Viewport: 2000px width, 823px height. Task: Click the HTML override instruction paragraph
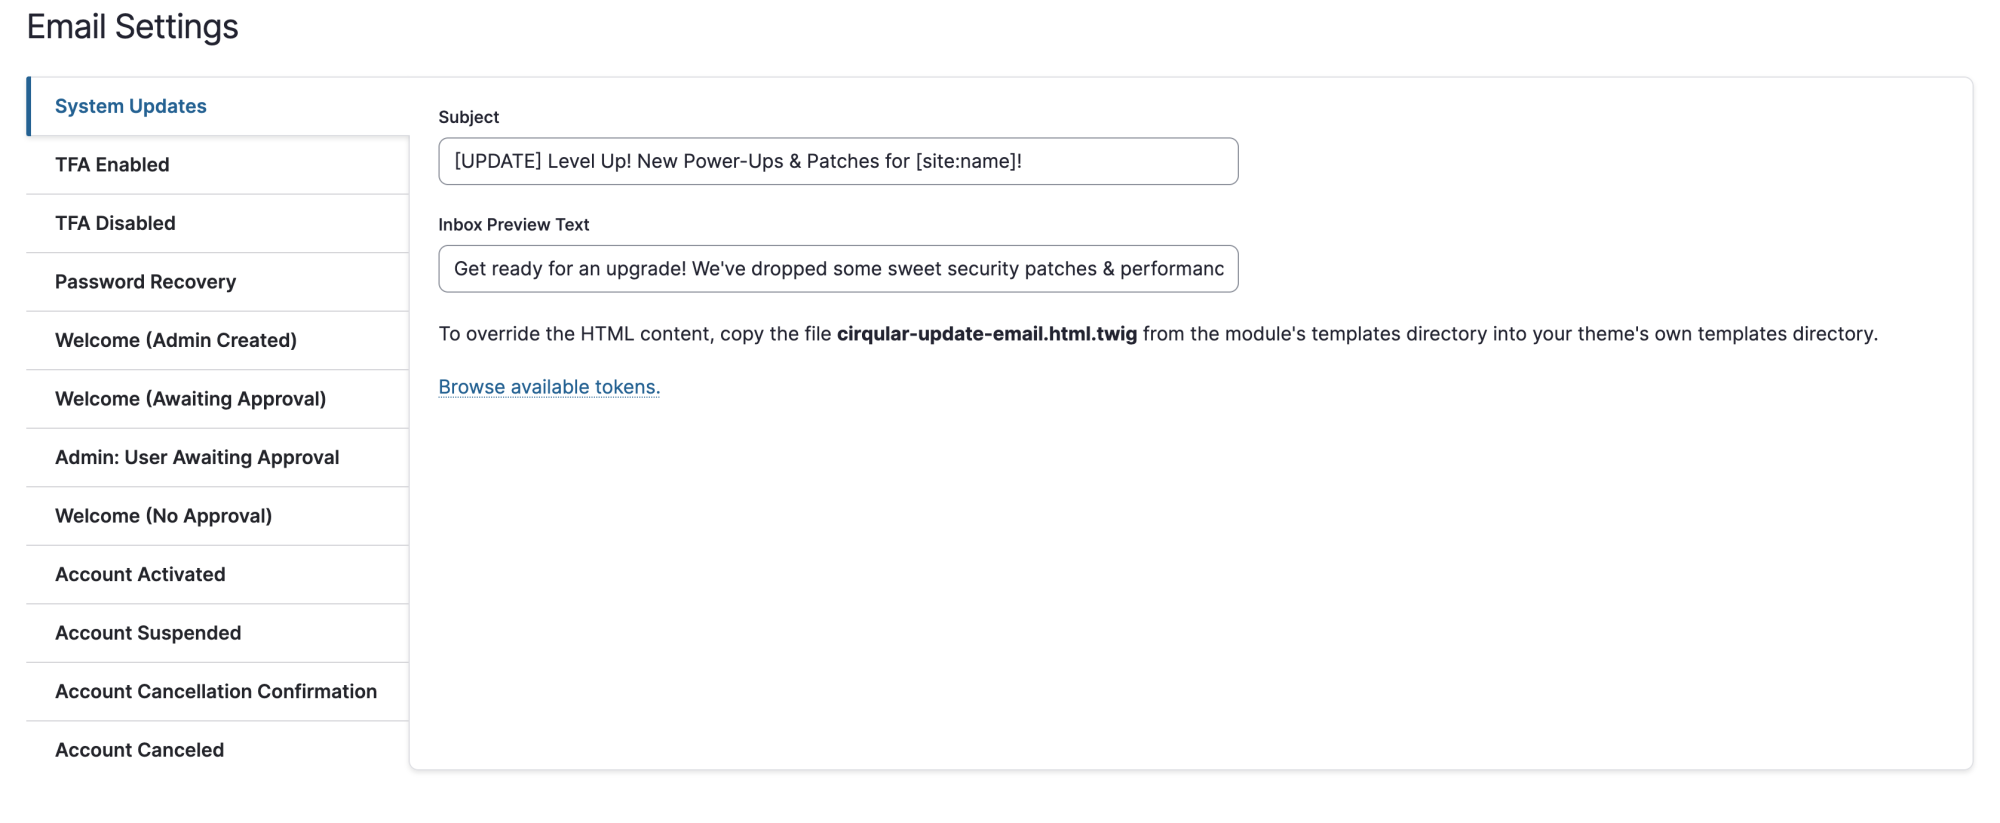[x=1158, y=334]
